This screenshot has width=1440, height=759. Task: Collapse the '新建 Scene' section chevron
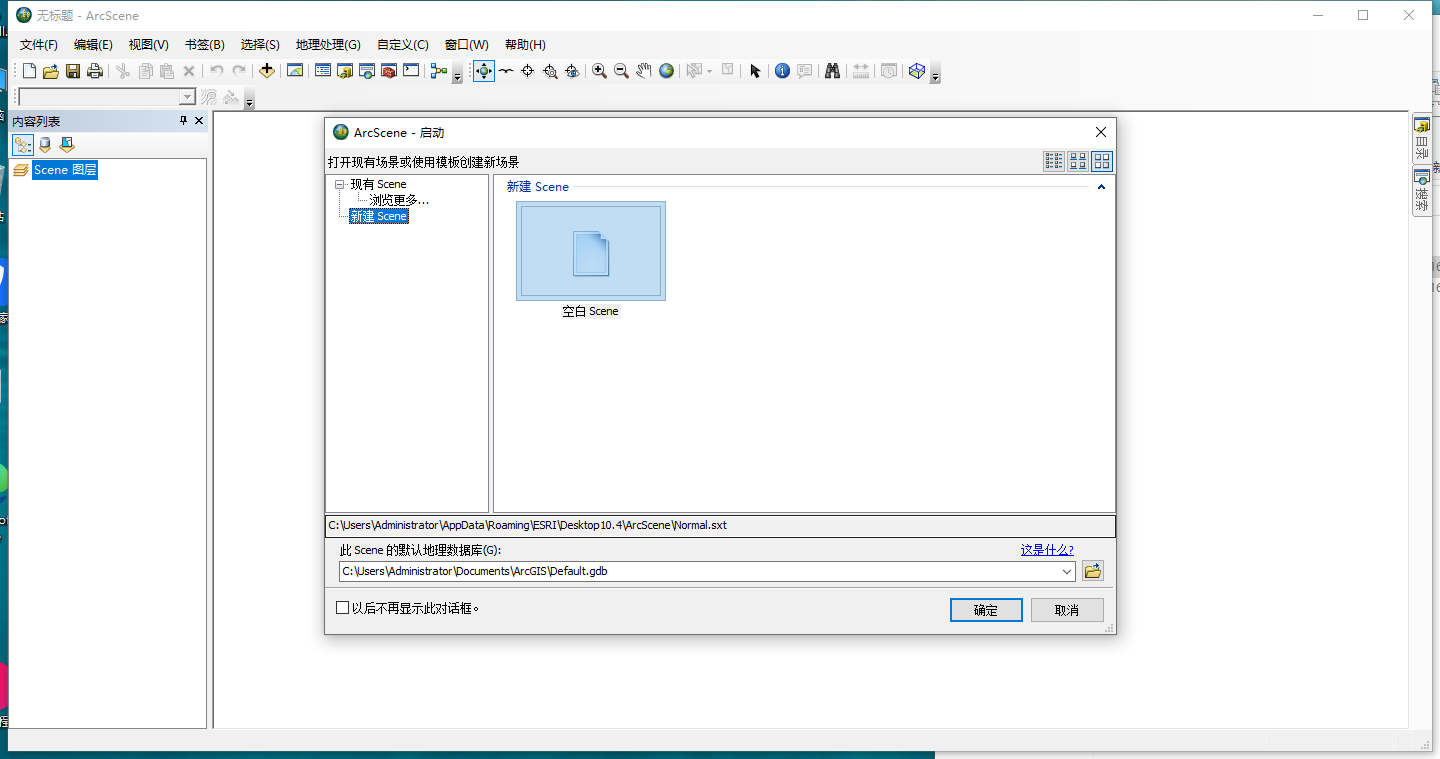pos(1102,187)
